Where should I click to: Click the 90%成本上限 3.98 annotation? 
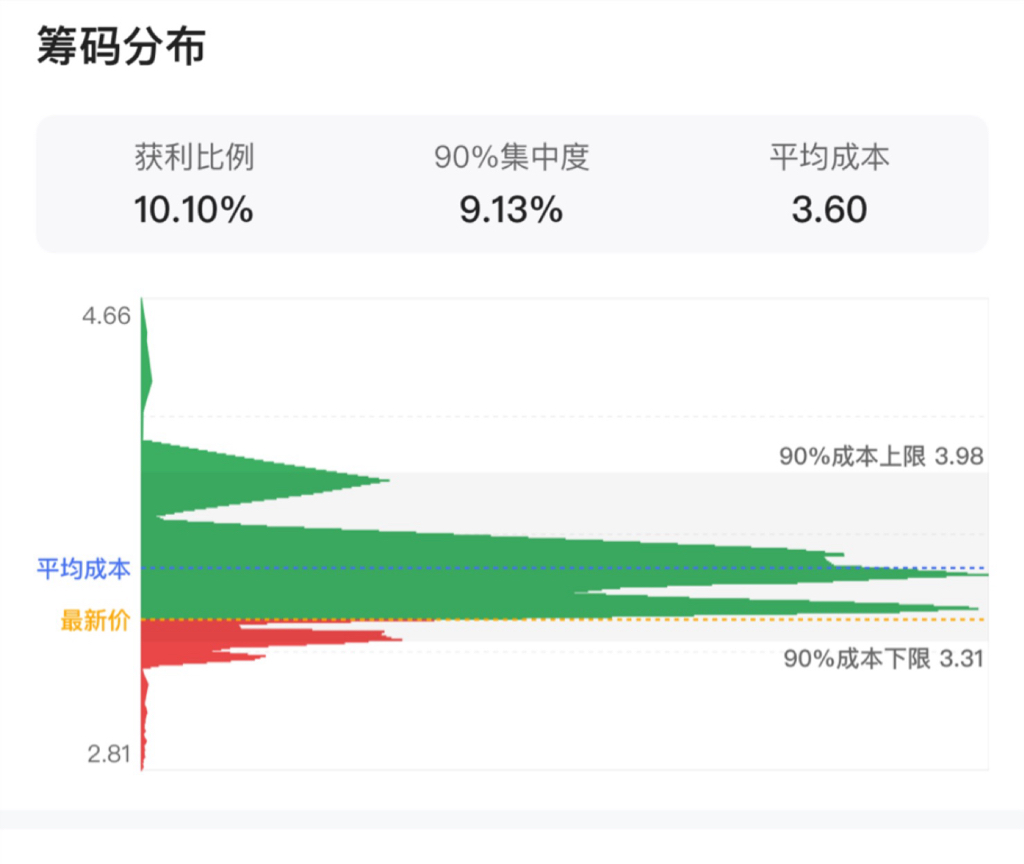point(881,456)
